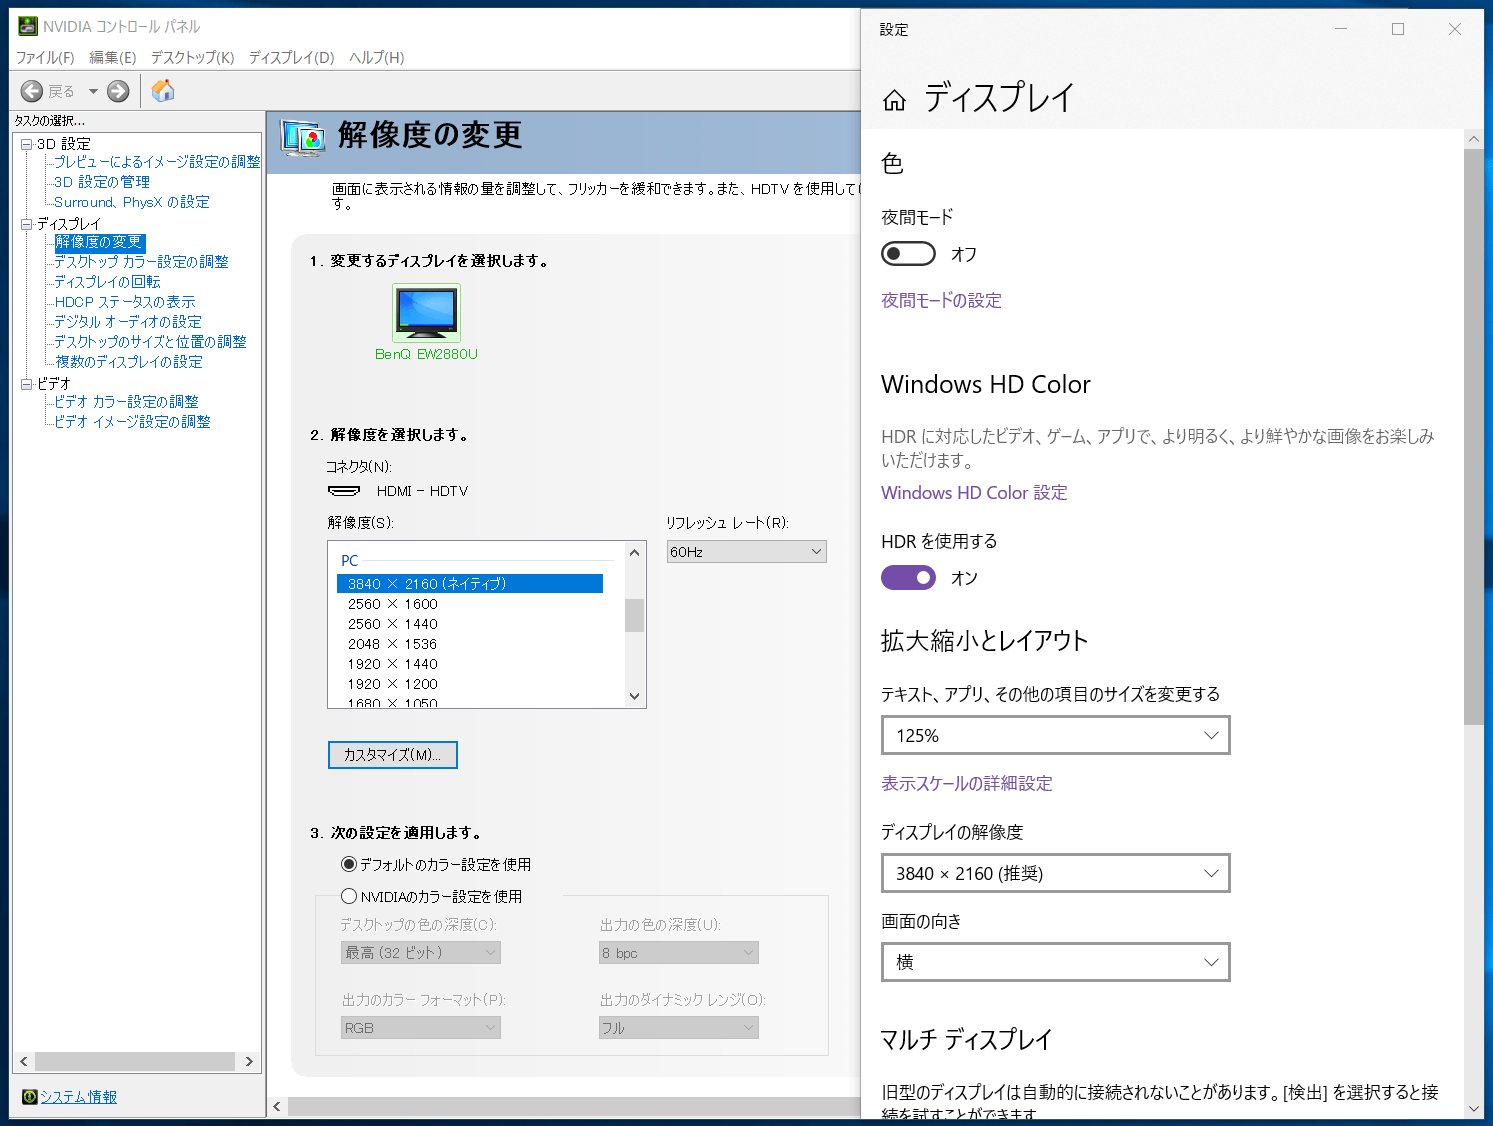This screenshot has width=1493, height=1126.
Task: Click the システム情報 info icon
Action: point(30,1097)
